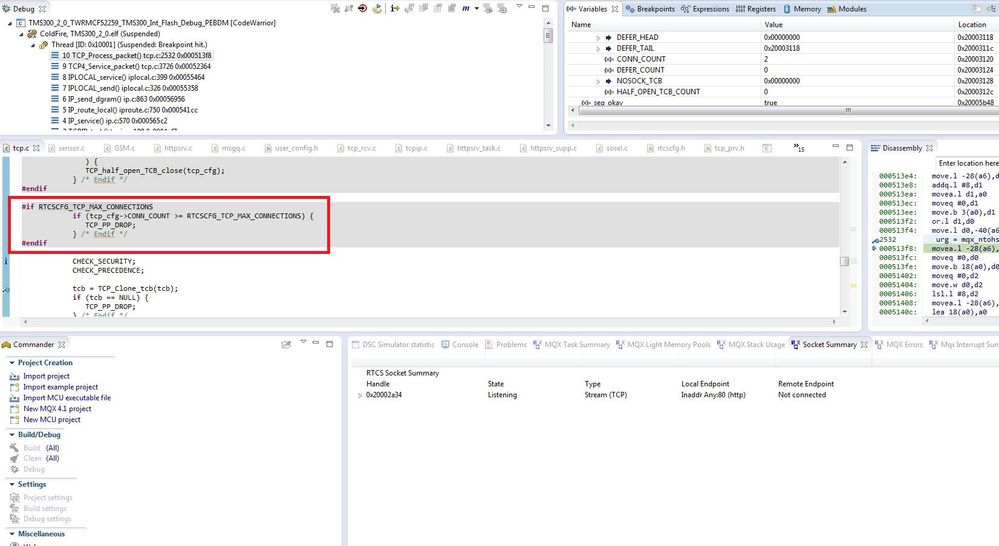This screenshot has width=999, height=546.
Task: Collapse the ColdFire TMS300_2_0.elf node
Action: tap(21, 34)
